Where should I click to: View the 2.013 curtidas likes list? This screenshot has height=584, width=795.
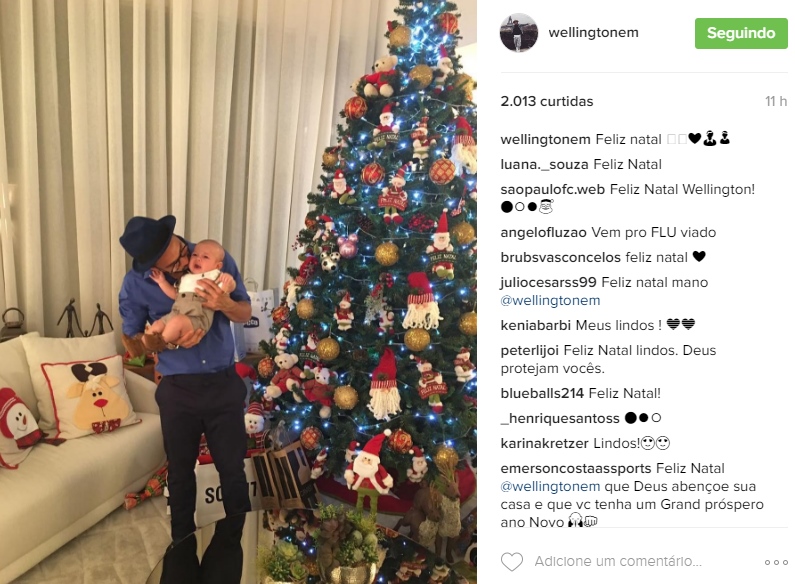point(547,101)
